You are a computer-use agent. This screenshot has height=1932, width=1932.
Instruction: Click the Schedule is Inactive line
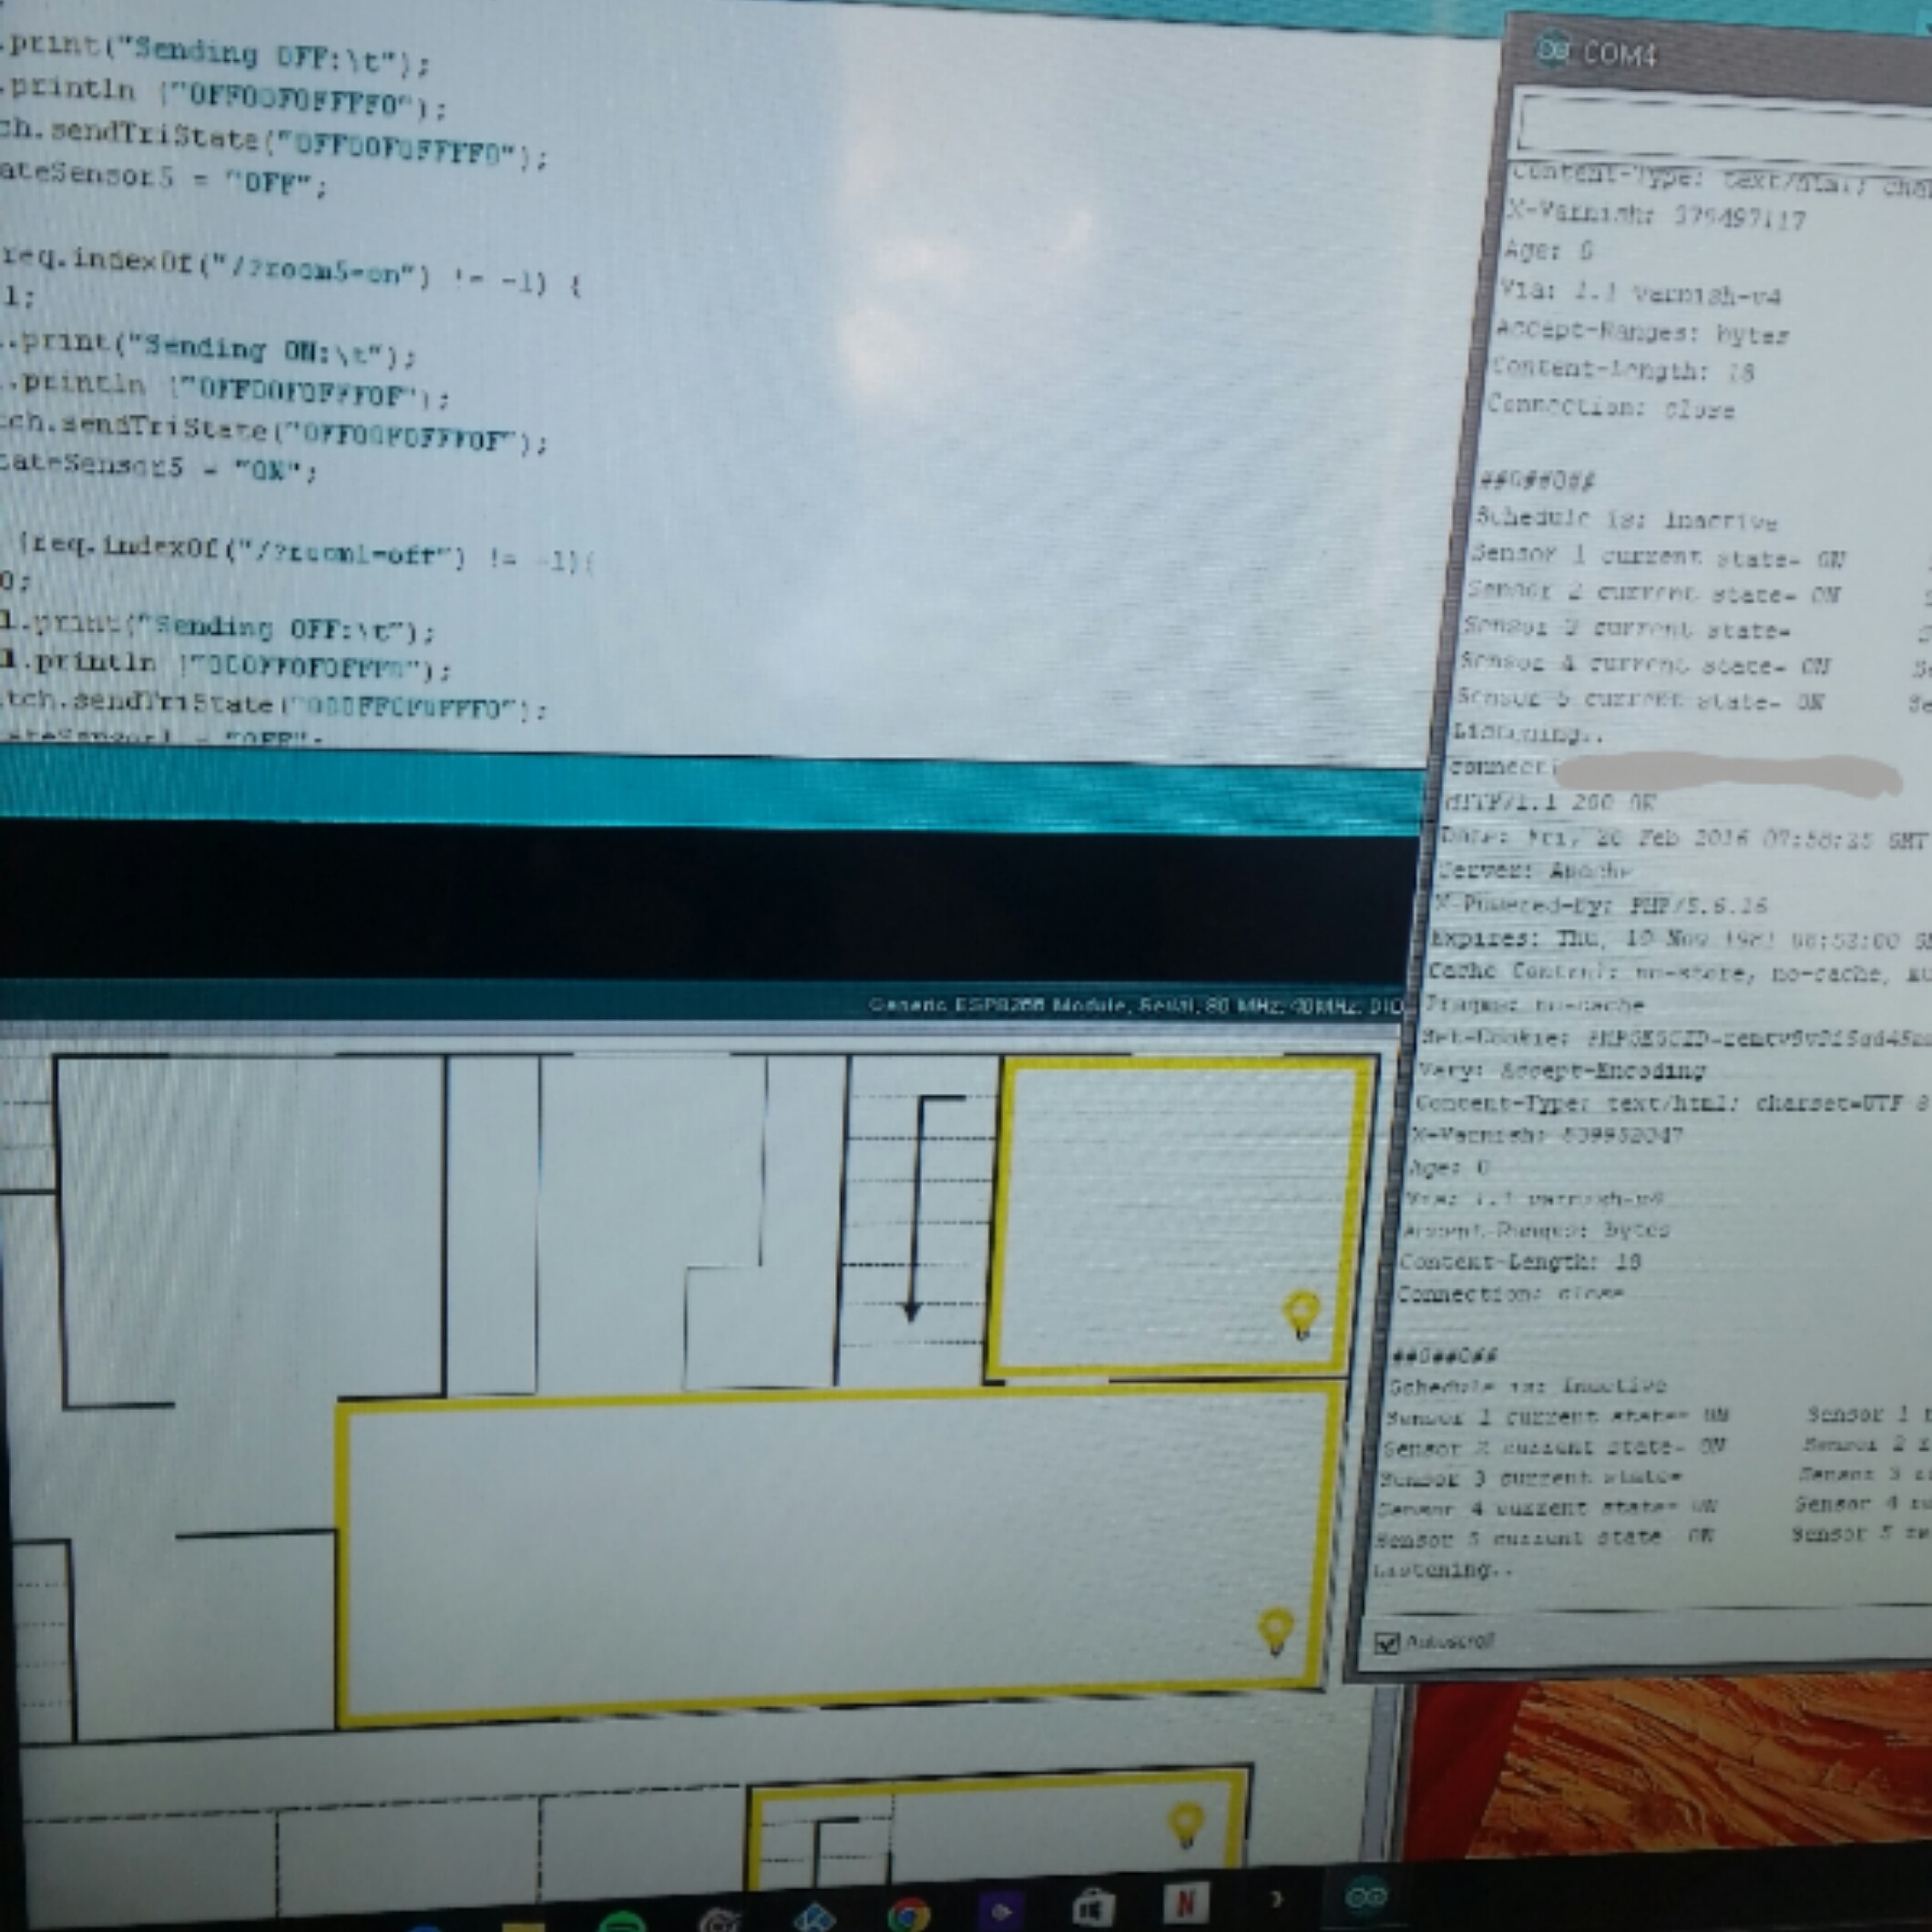coord(1625,520)
